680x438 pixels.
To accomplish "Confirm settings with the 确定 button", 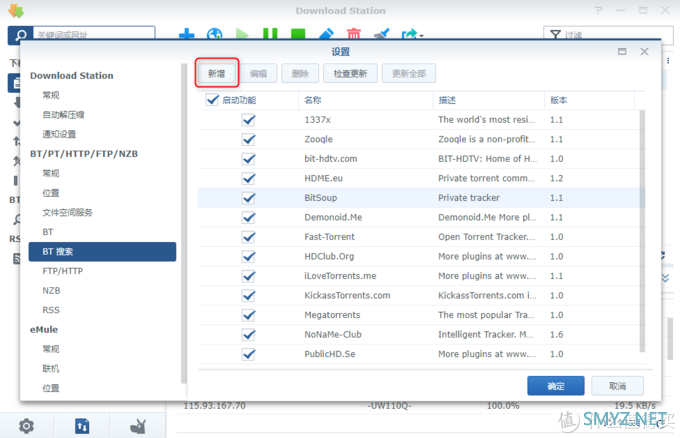I will (556, 386).
